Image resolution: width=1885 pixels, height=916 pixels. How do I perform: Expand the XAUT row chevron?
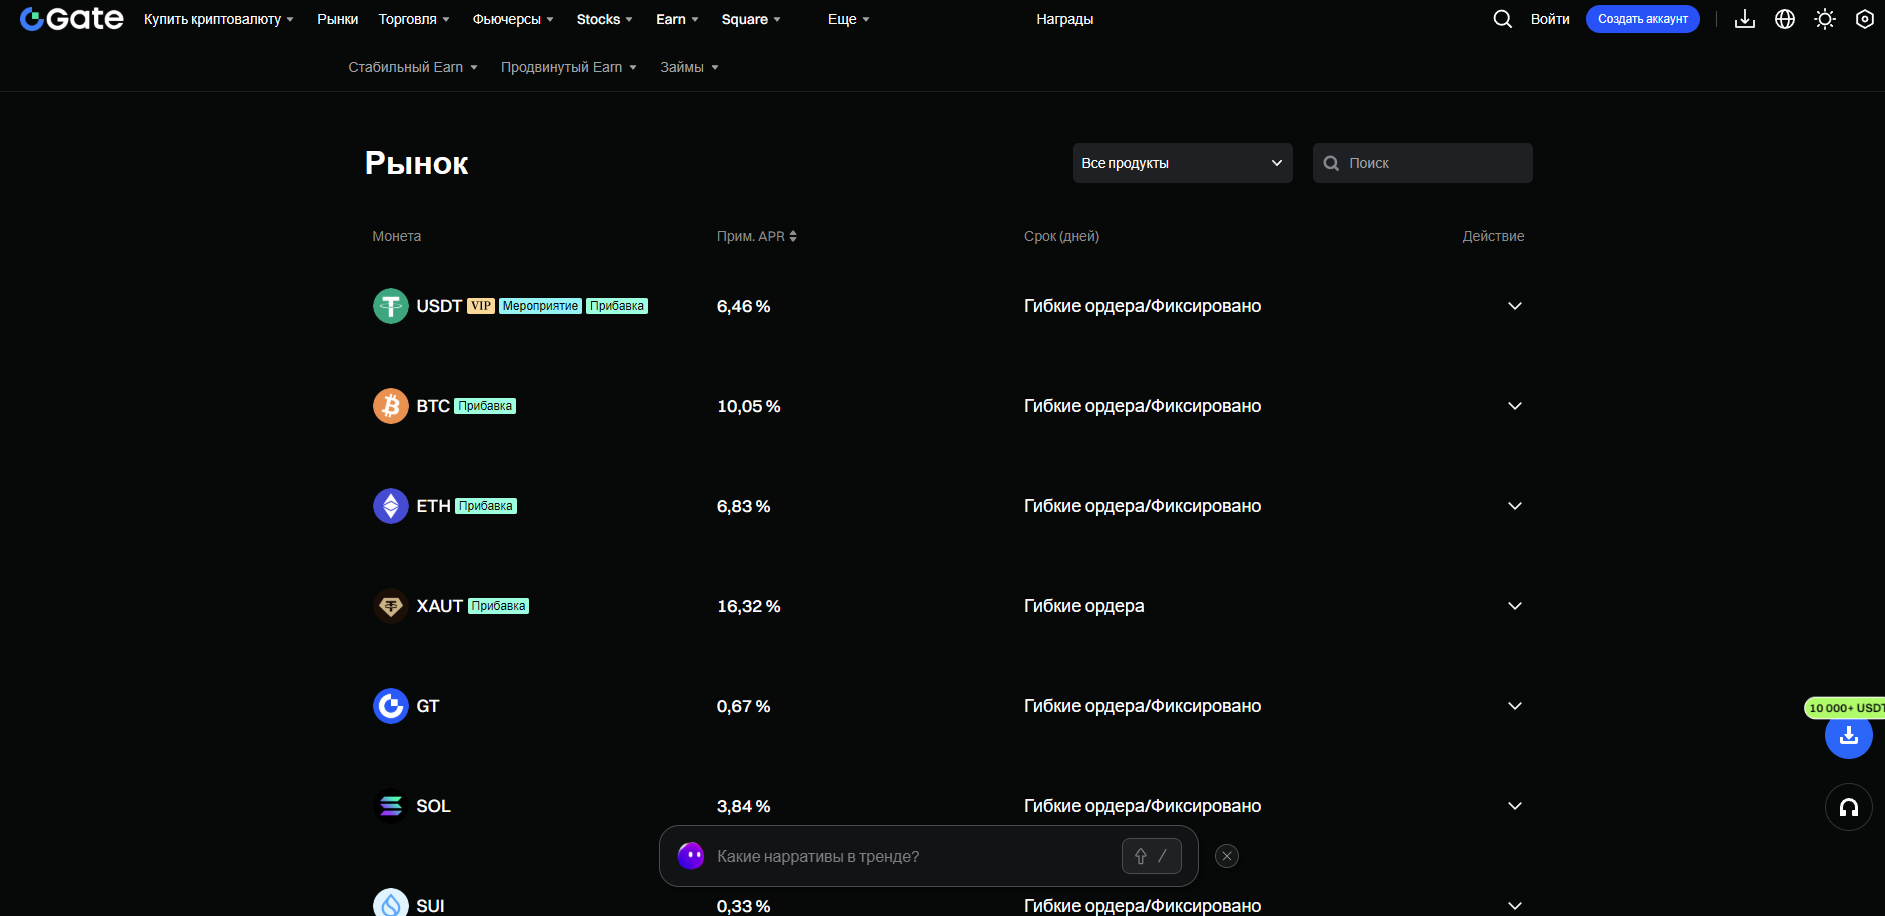(1515, 606)
